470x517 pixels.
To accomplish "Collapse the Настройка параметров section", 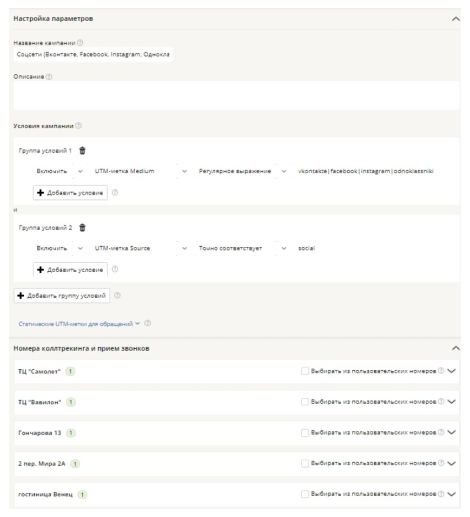I will (x=456, y=19).
